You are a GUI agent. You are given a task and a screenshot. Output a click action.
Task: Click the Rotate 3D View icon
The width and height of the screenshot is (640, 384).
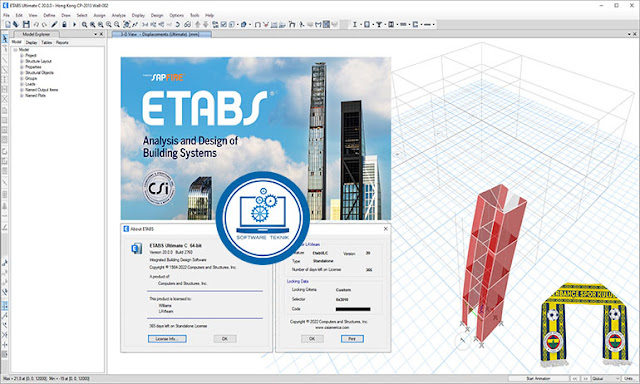(x=178, y=24)
